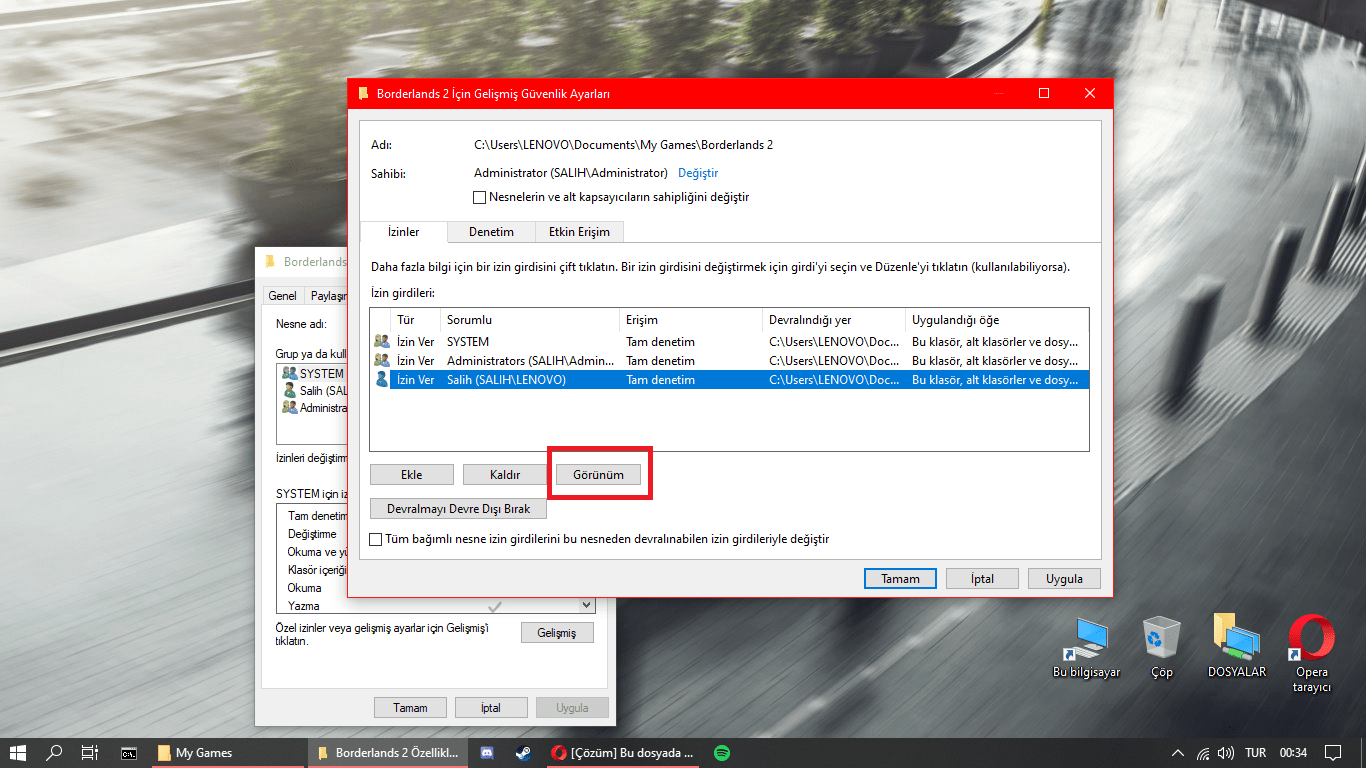Open Paylaşım tab in Properties window
Screen dimensions: 1366x768
coord(329,296)
